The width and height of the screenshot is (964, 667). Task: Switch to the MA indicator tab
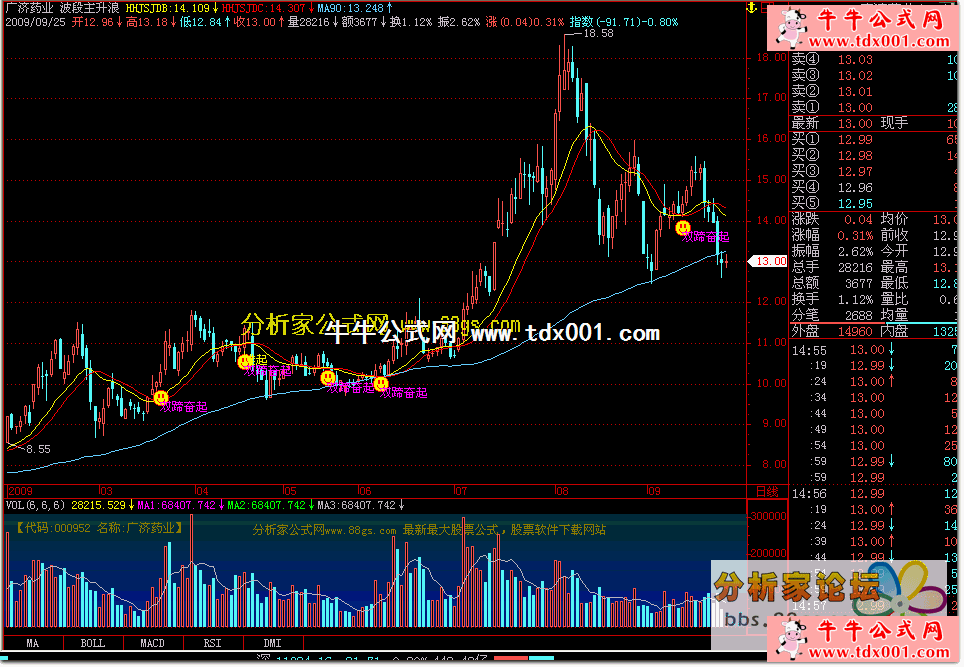pyautogui.click(x=33, y=643)
